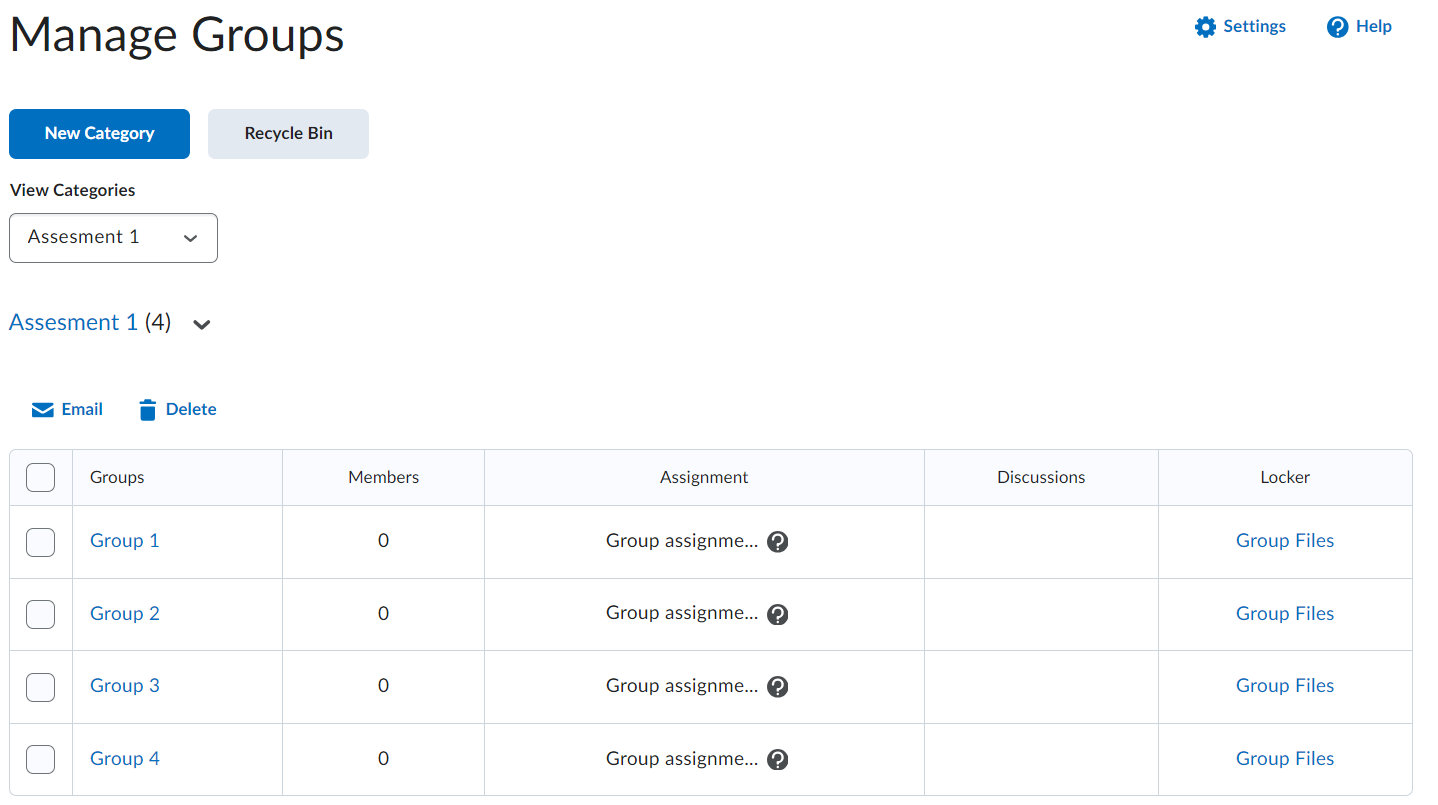This screenshot has width=1438, height=805.
Task: Click the Email envelope icon
Action: click(42, 410)
